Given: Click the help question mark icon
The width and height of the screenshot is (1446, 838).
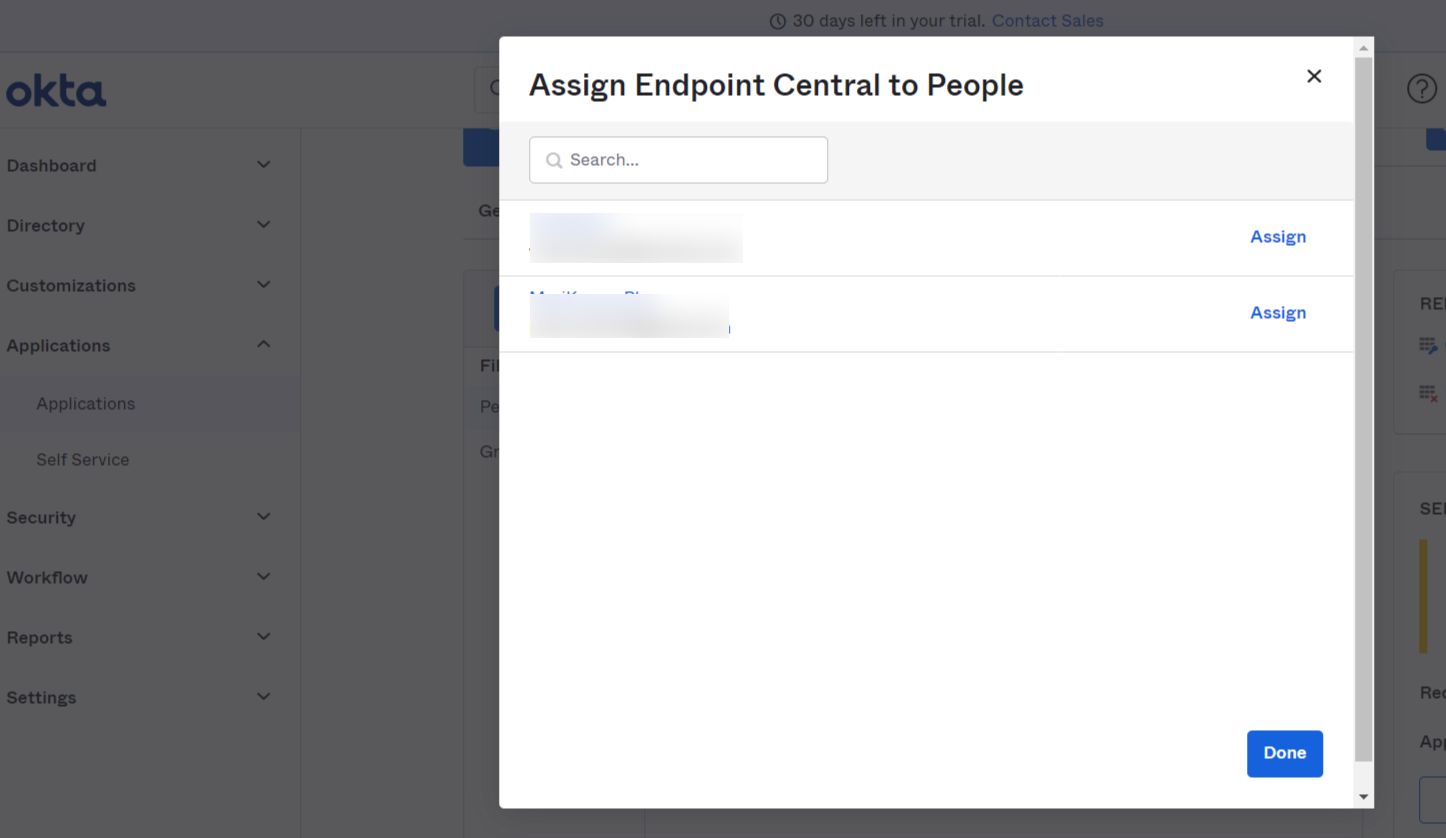Looking at the screenshot, I should tap(1421, 89).
